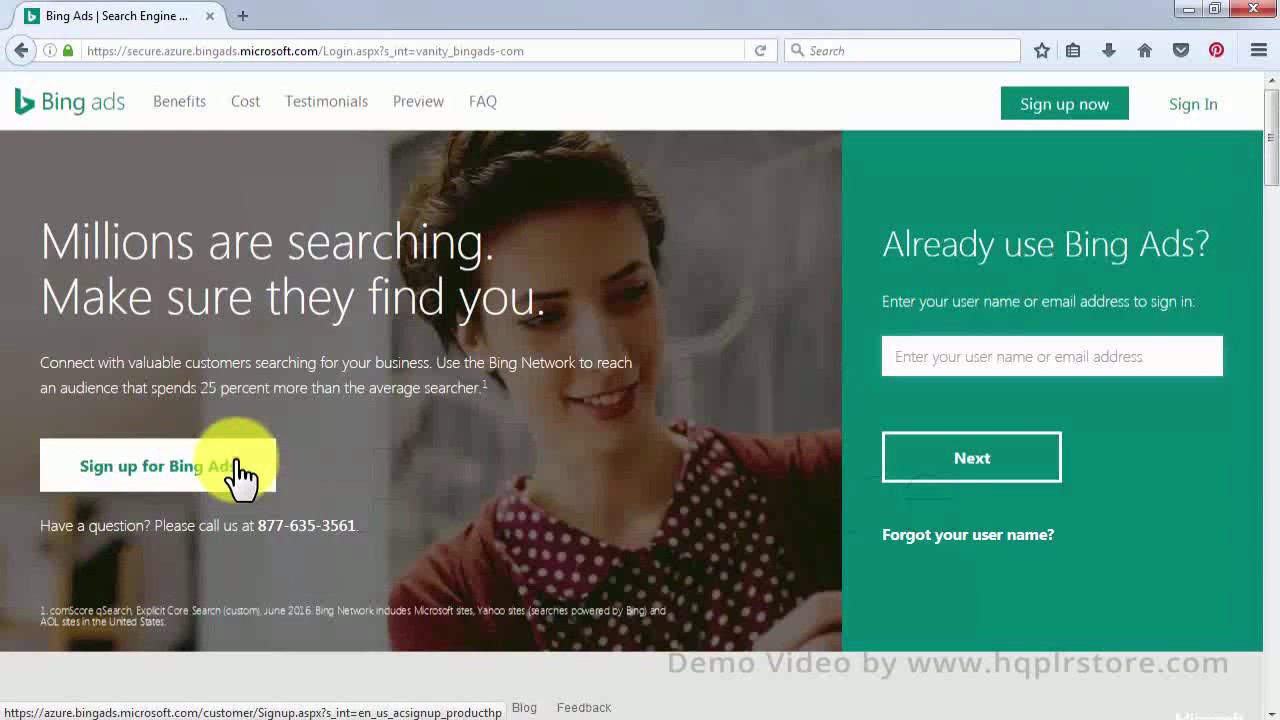1280x720 pixels.
Task: Open the Firefox hamburger menu
Action: 1259,51
